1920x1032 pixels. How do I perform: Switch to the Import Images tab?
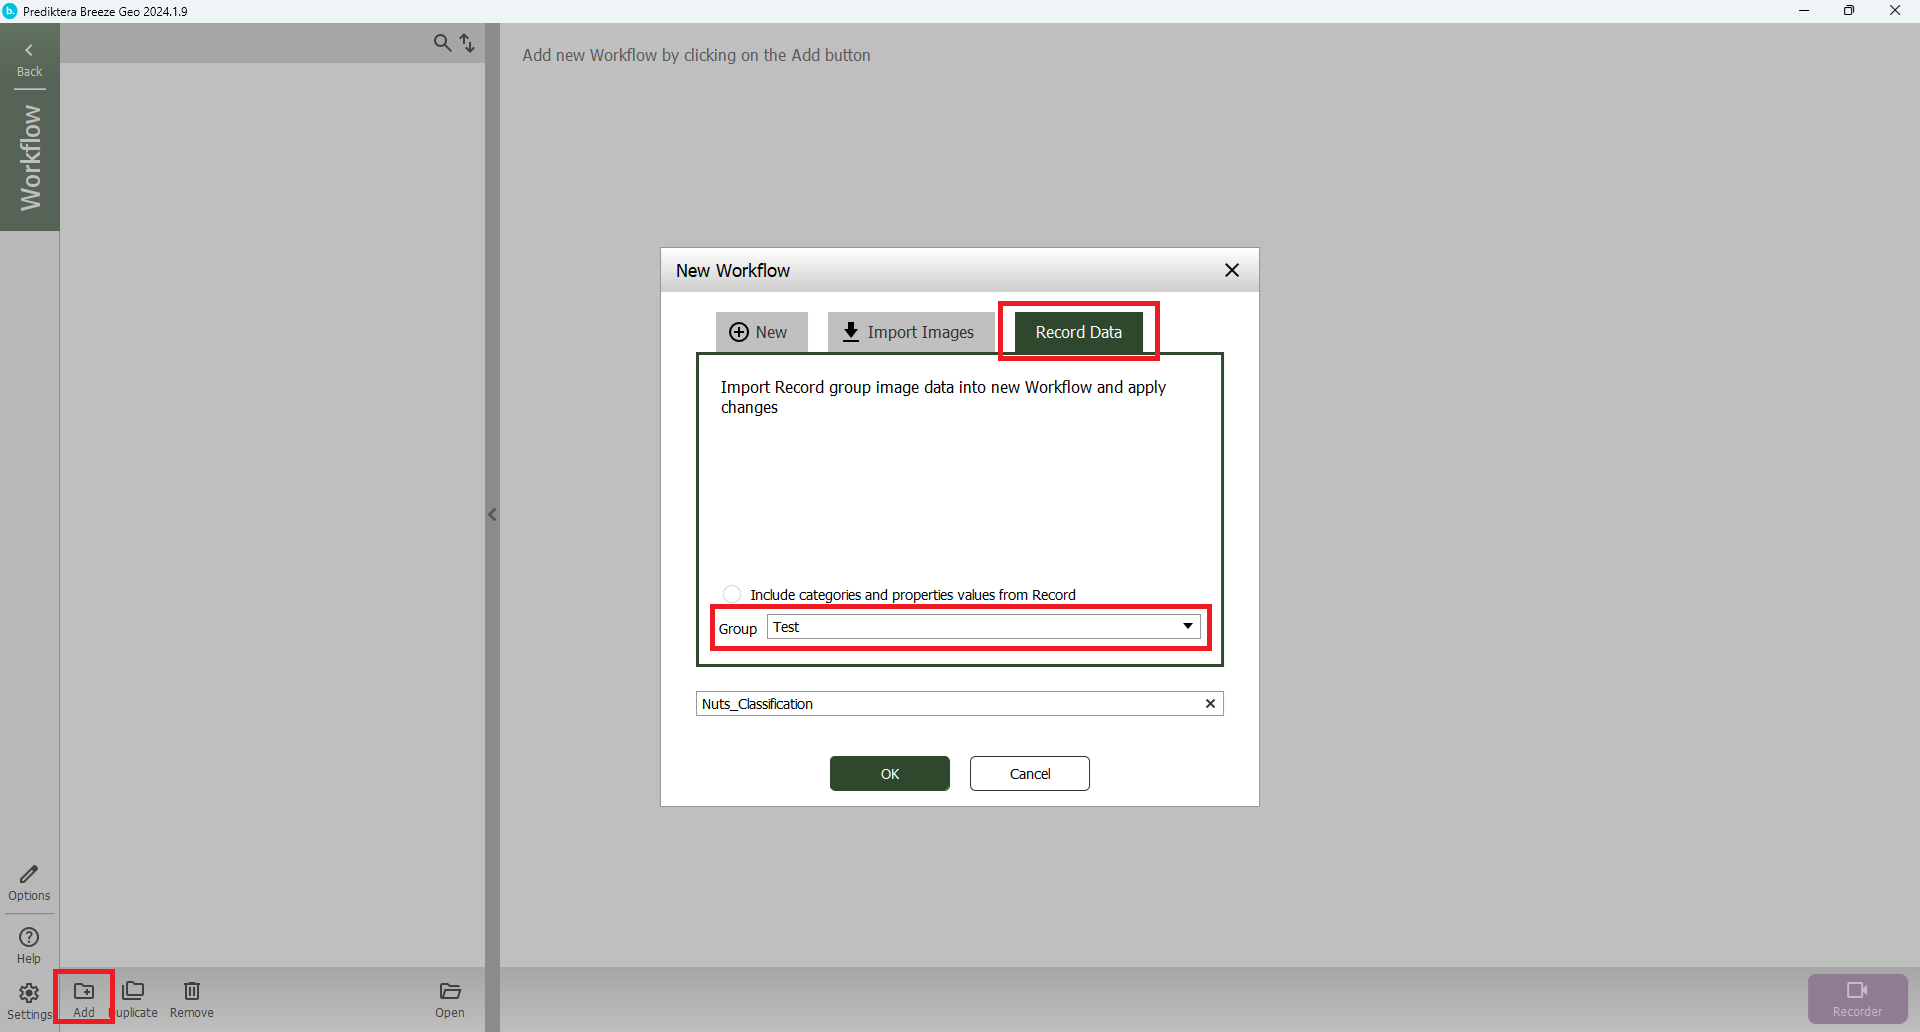909,332
